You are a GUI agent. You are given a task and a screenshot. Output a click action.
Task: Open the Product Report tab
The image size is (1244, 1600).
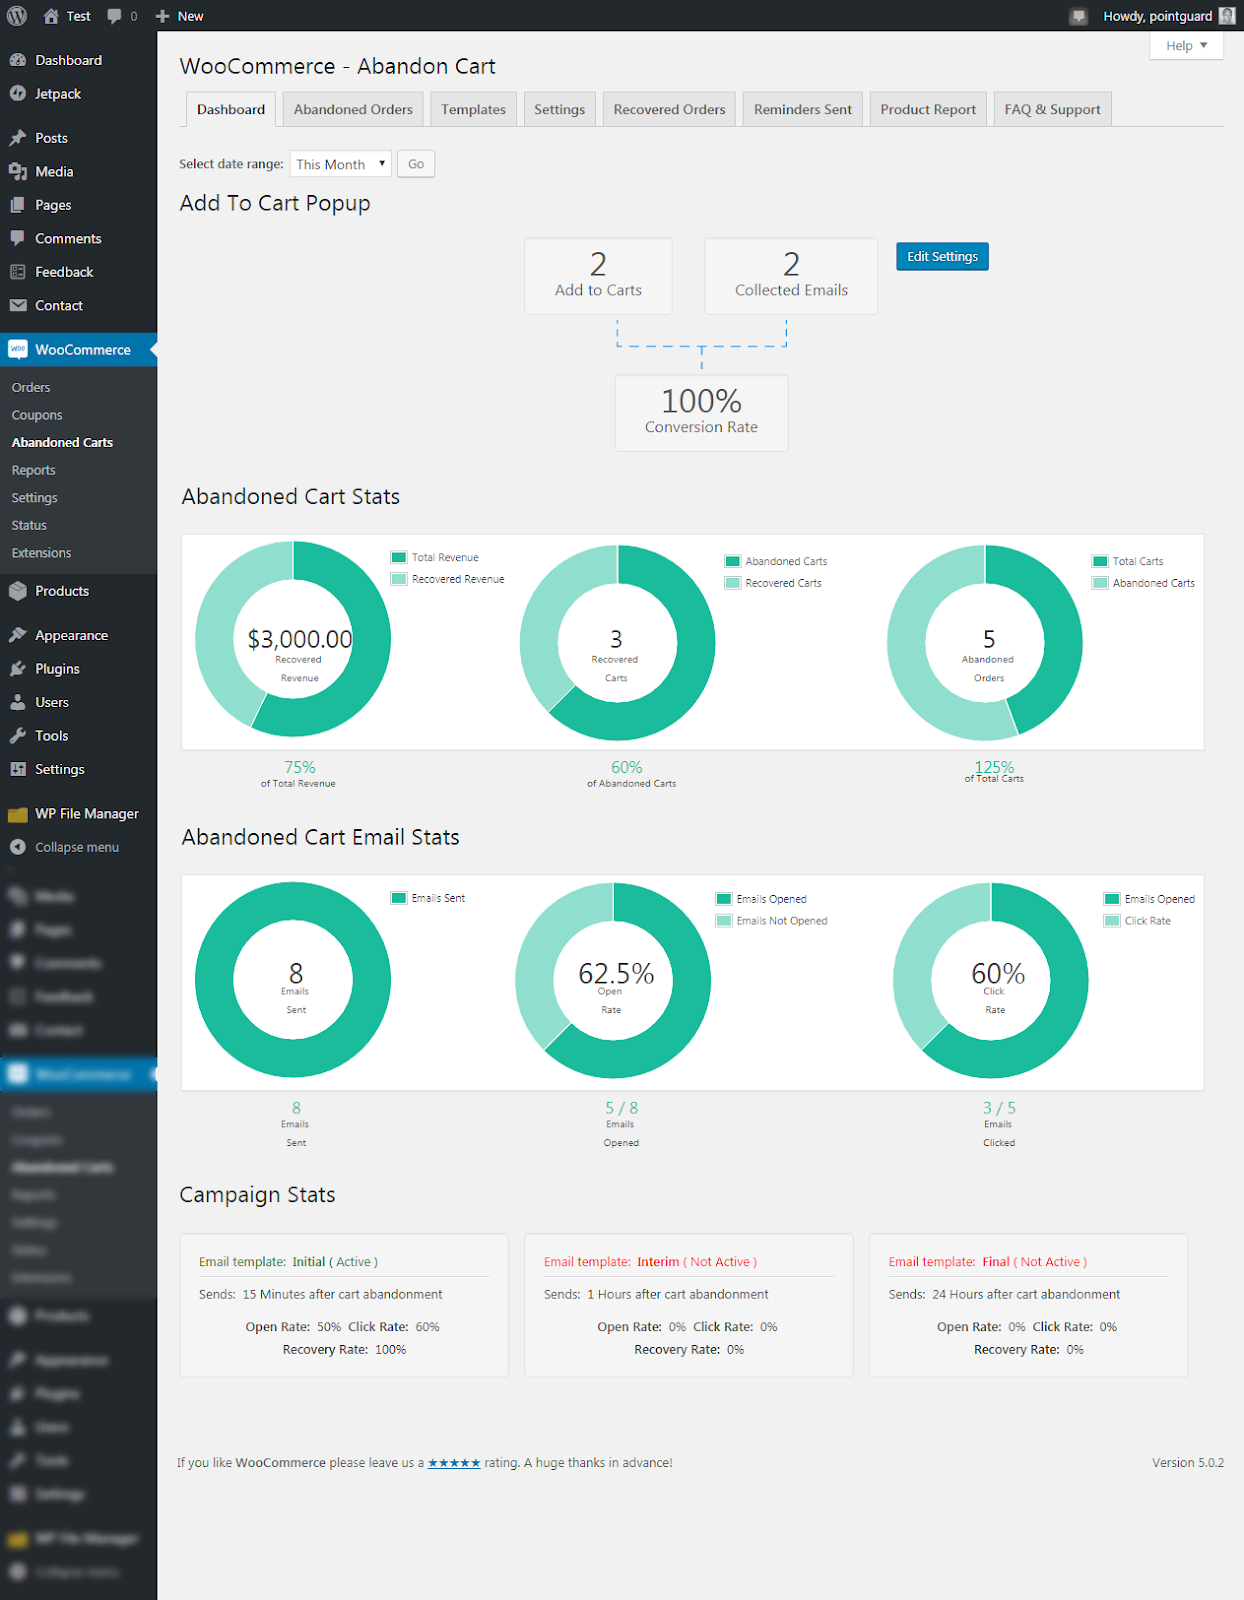pos(928,109)
